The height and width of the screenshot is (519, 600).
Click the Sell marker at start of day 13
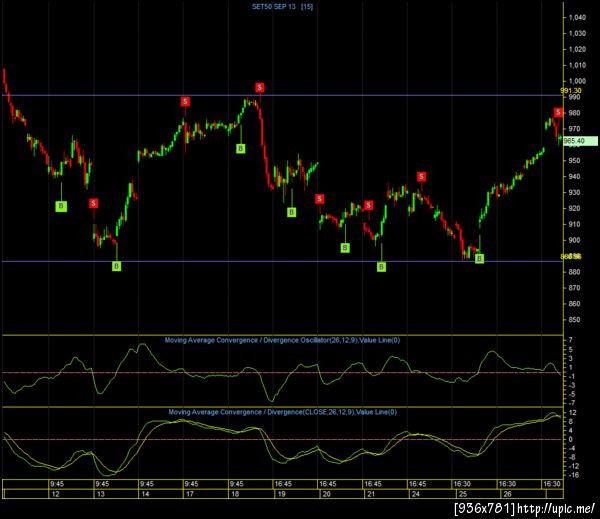tap(93, 203)
